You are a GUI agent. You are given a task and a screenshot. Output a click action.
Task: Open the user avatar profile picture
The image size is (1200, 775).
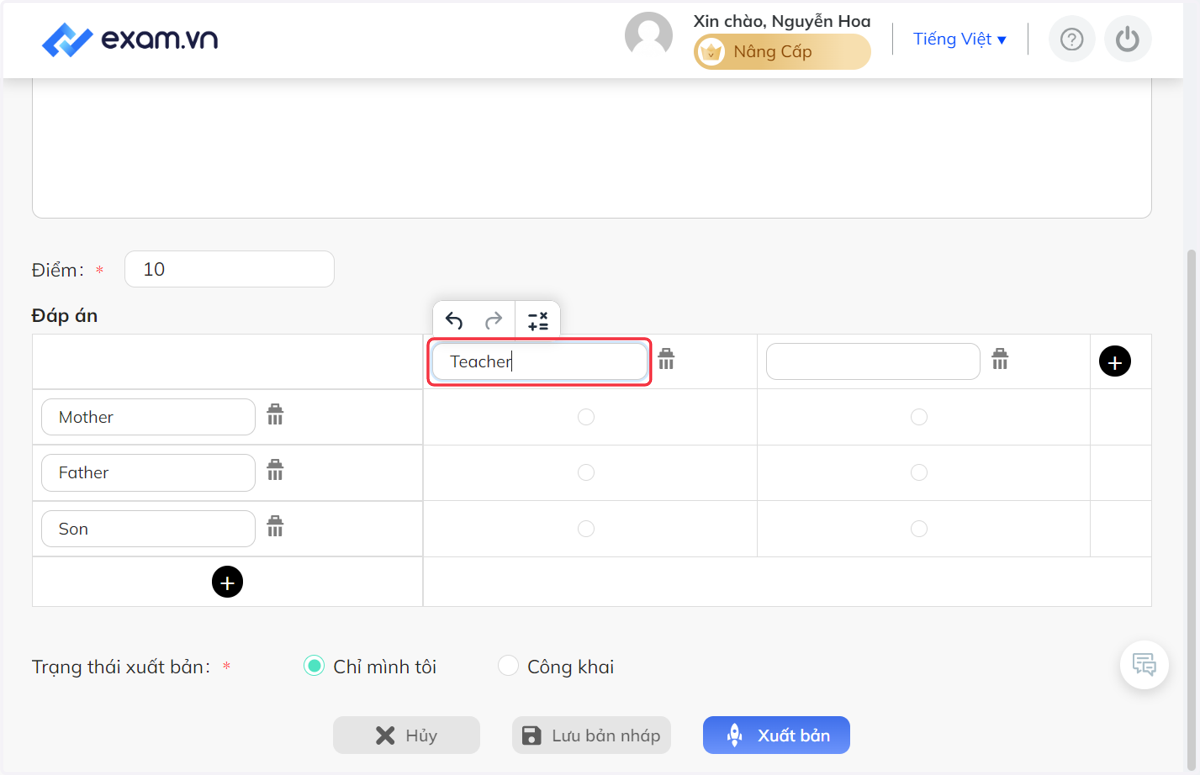point(649,36)
